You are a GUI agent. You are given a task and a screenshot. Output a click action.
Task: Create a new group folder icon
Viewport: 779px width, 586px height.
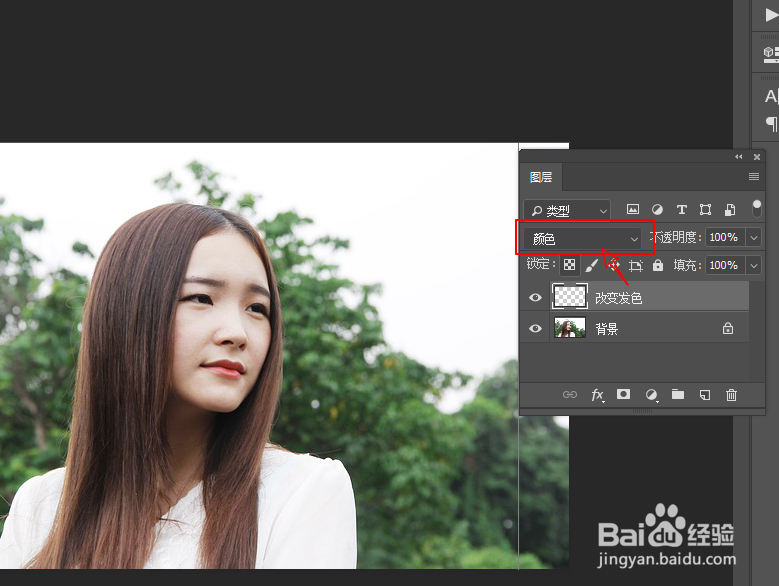point(678,394)
